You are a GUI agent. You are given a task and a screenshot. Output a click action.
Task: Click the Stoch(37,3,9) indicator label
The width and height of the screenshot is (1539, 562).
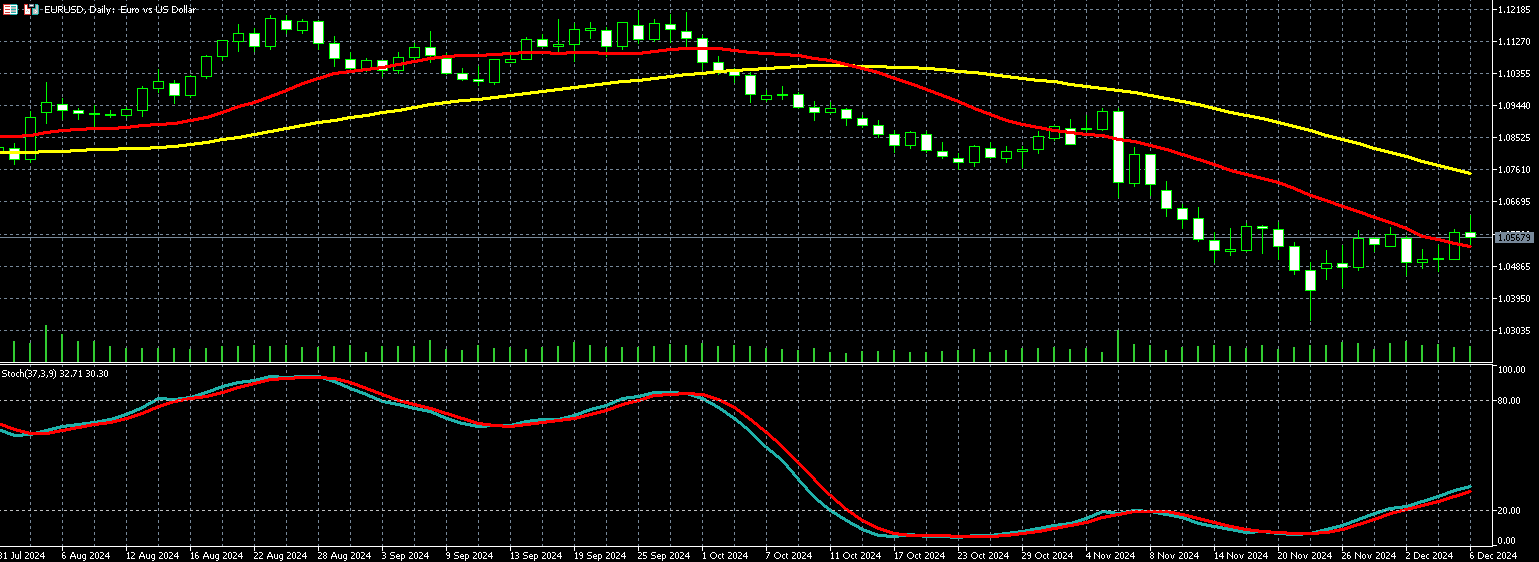pos(55,373)
